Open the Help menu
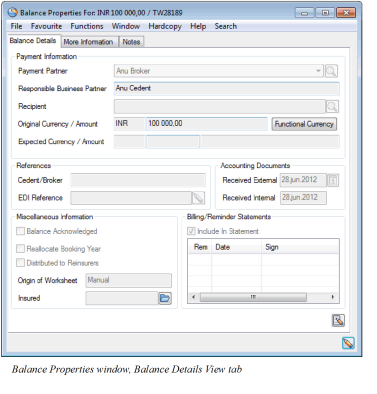The image size is (377, 394). pos(198,26)
